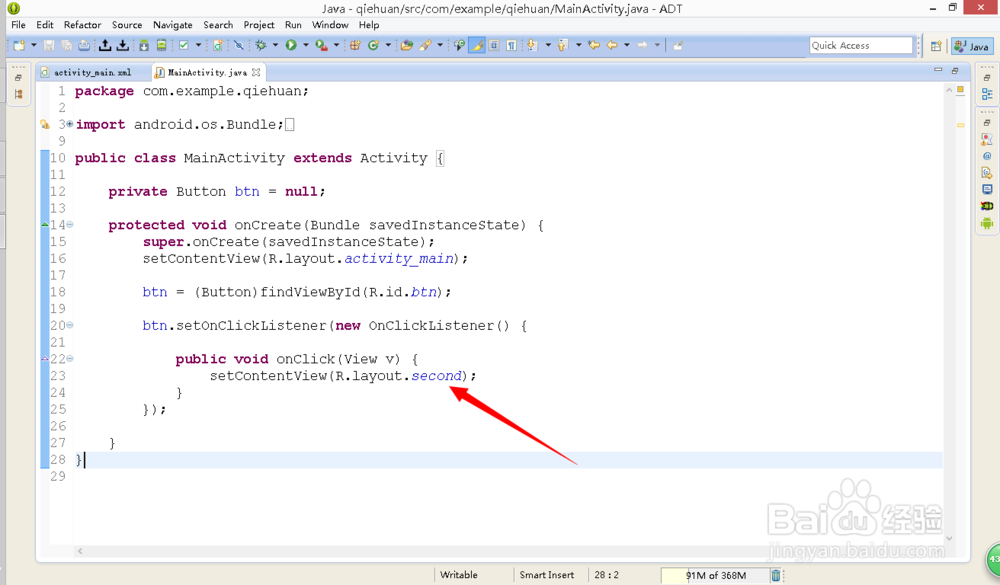Click the Open Perspective icon

pos(936,46)
